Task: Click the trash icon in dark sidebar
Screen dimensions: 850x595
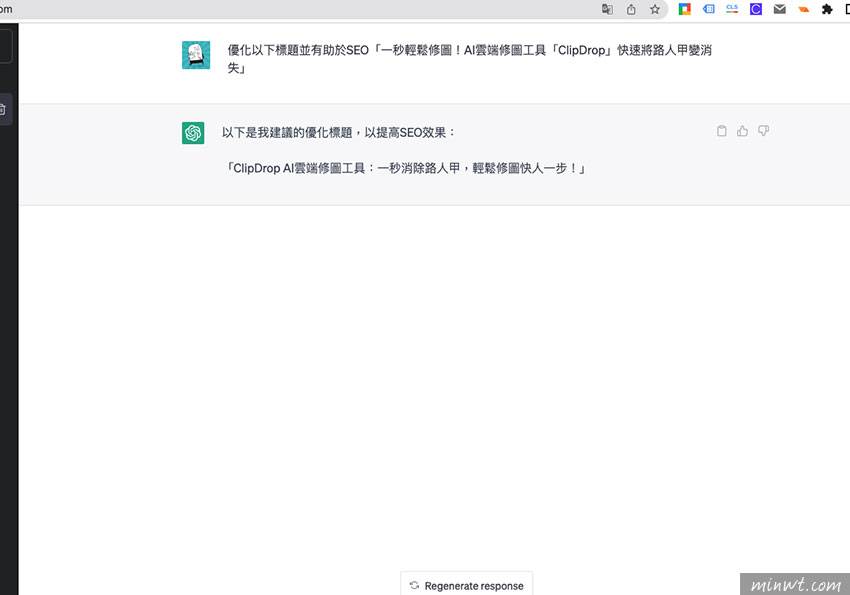Action: coord(3,109)
